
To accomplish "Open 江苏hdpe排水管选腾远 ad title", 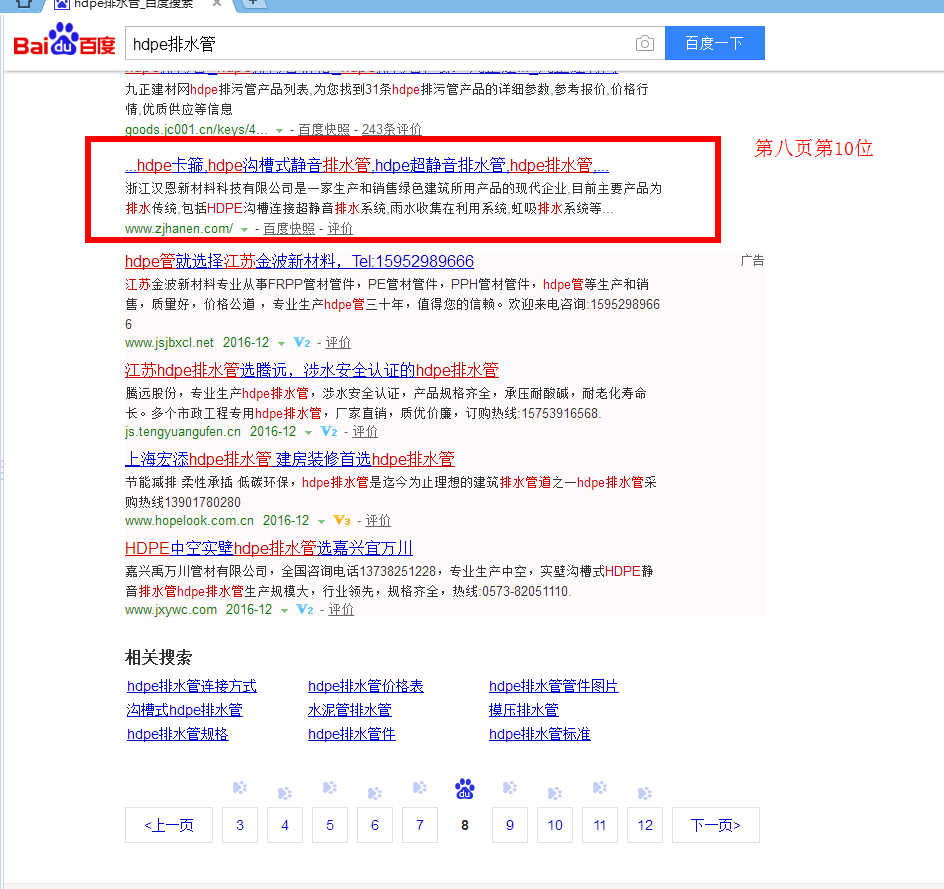I will click(x=312, y=370).
